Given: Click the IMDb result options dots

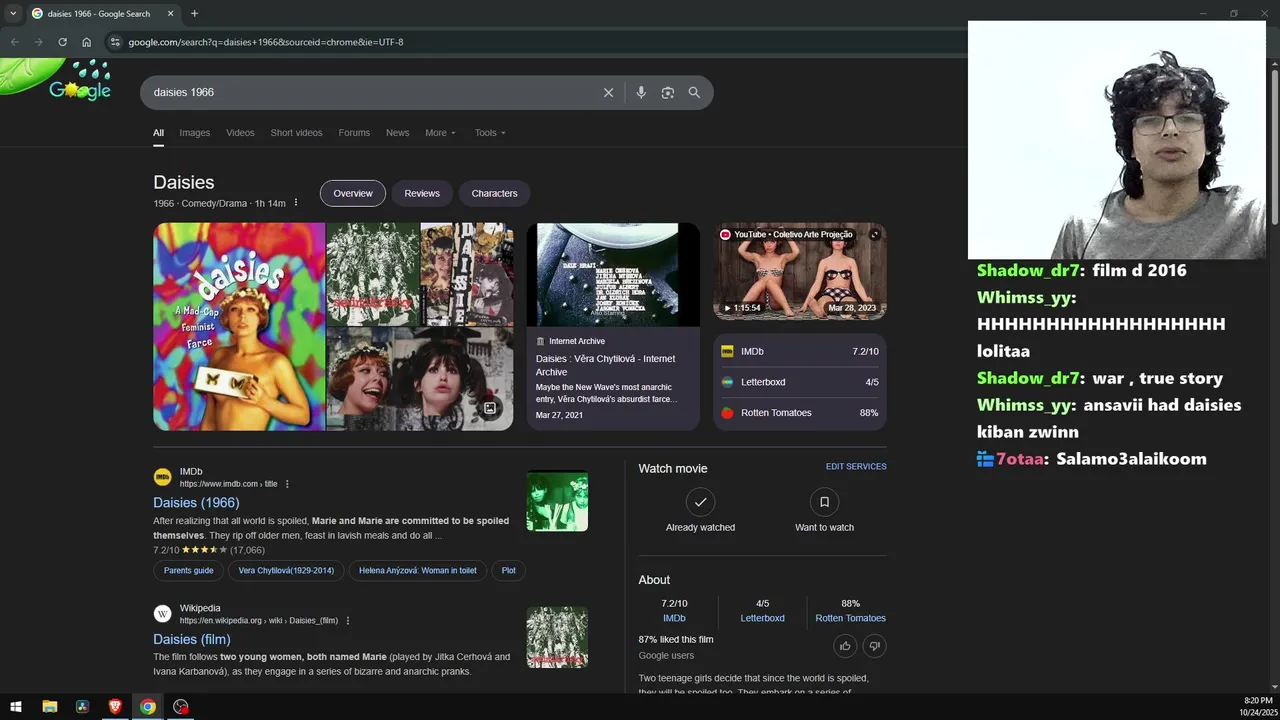Looking at the screenshot, I should click(287, 484).
